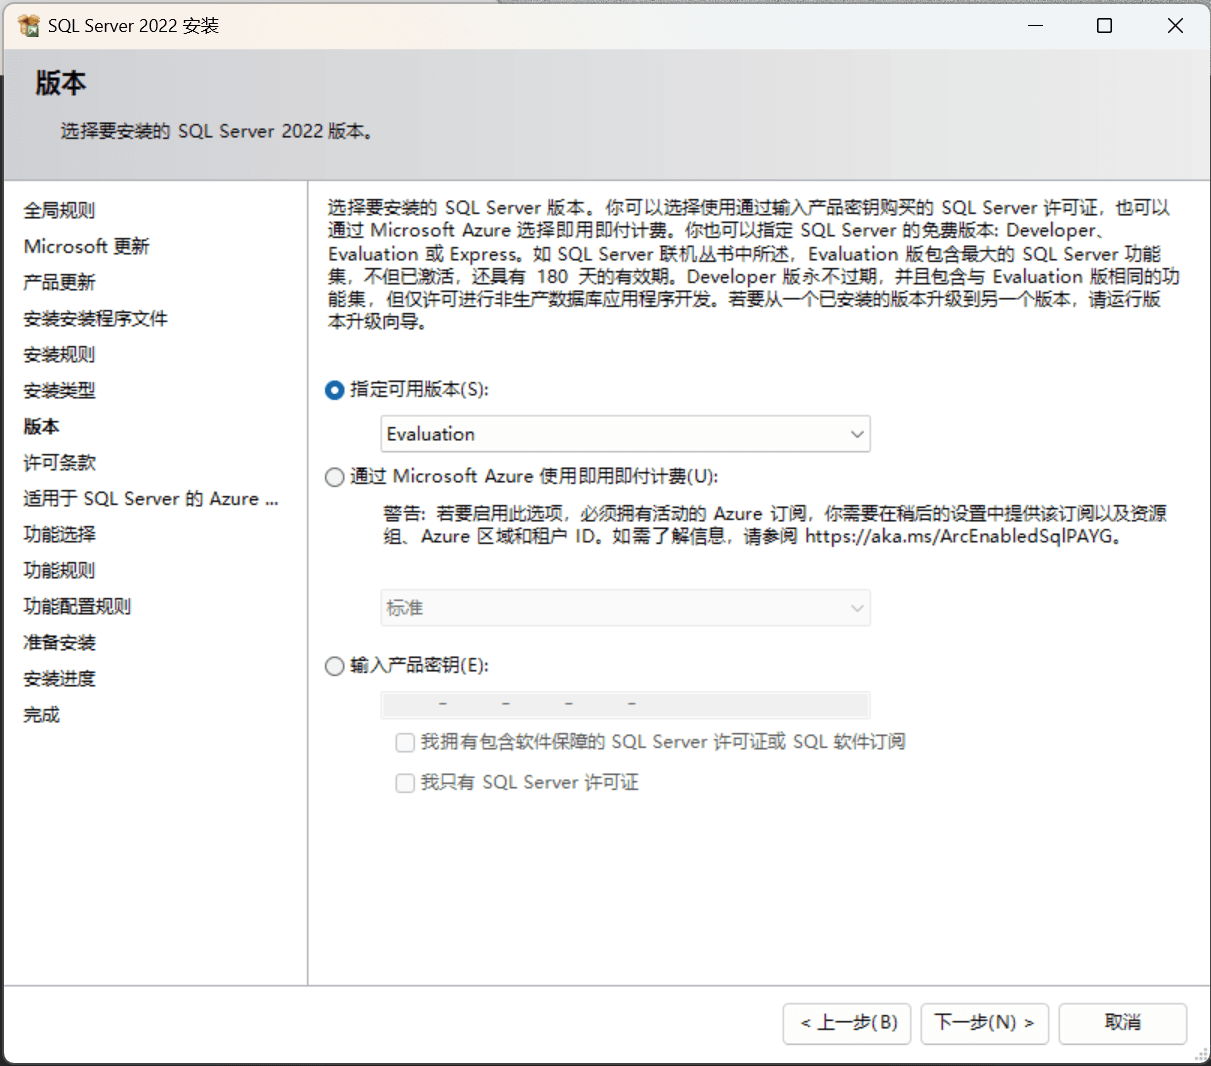Click the 取消 cancel button
The height and width of the screenshot is (1066, 1211).
pos(1123,1023)
